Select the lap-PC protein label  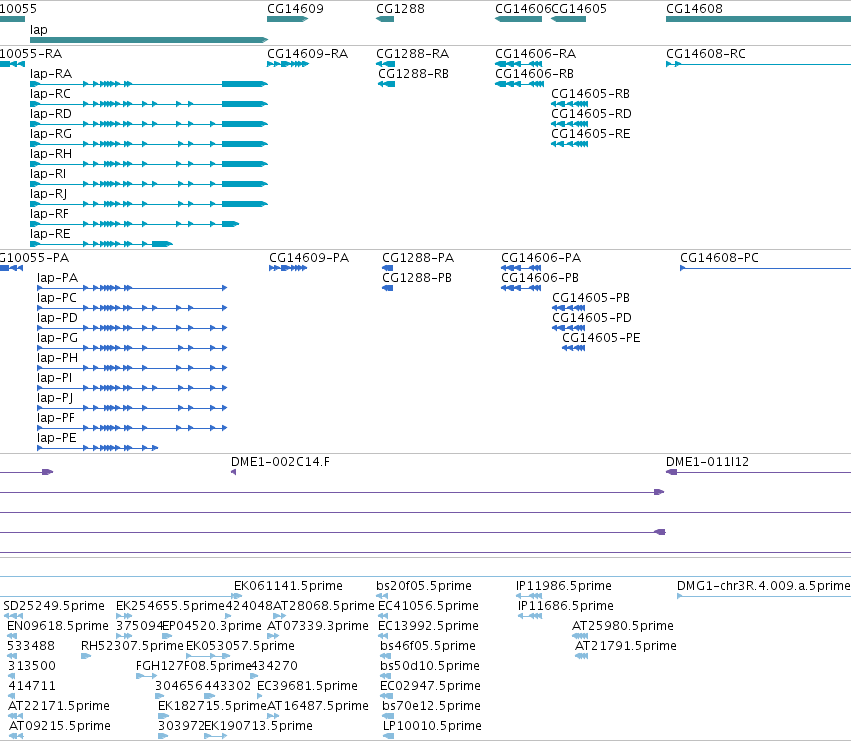click(x=57, y=298)
